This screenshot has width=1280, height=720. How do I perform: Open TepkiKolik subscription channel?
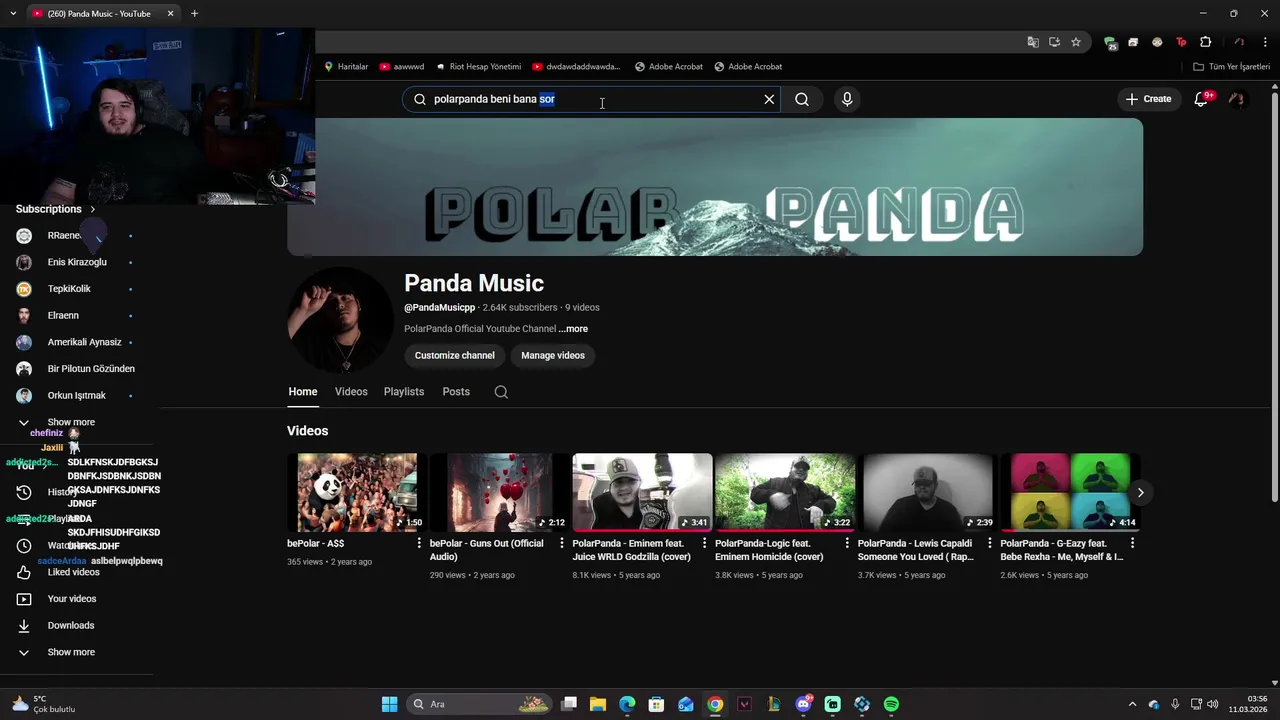click(x=68, y=289)
